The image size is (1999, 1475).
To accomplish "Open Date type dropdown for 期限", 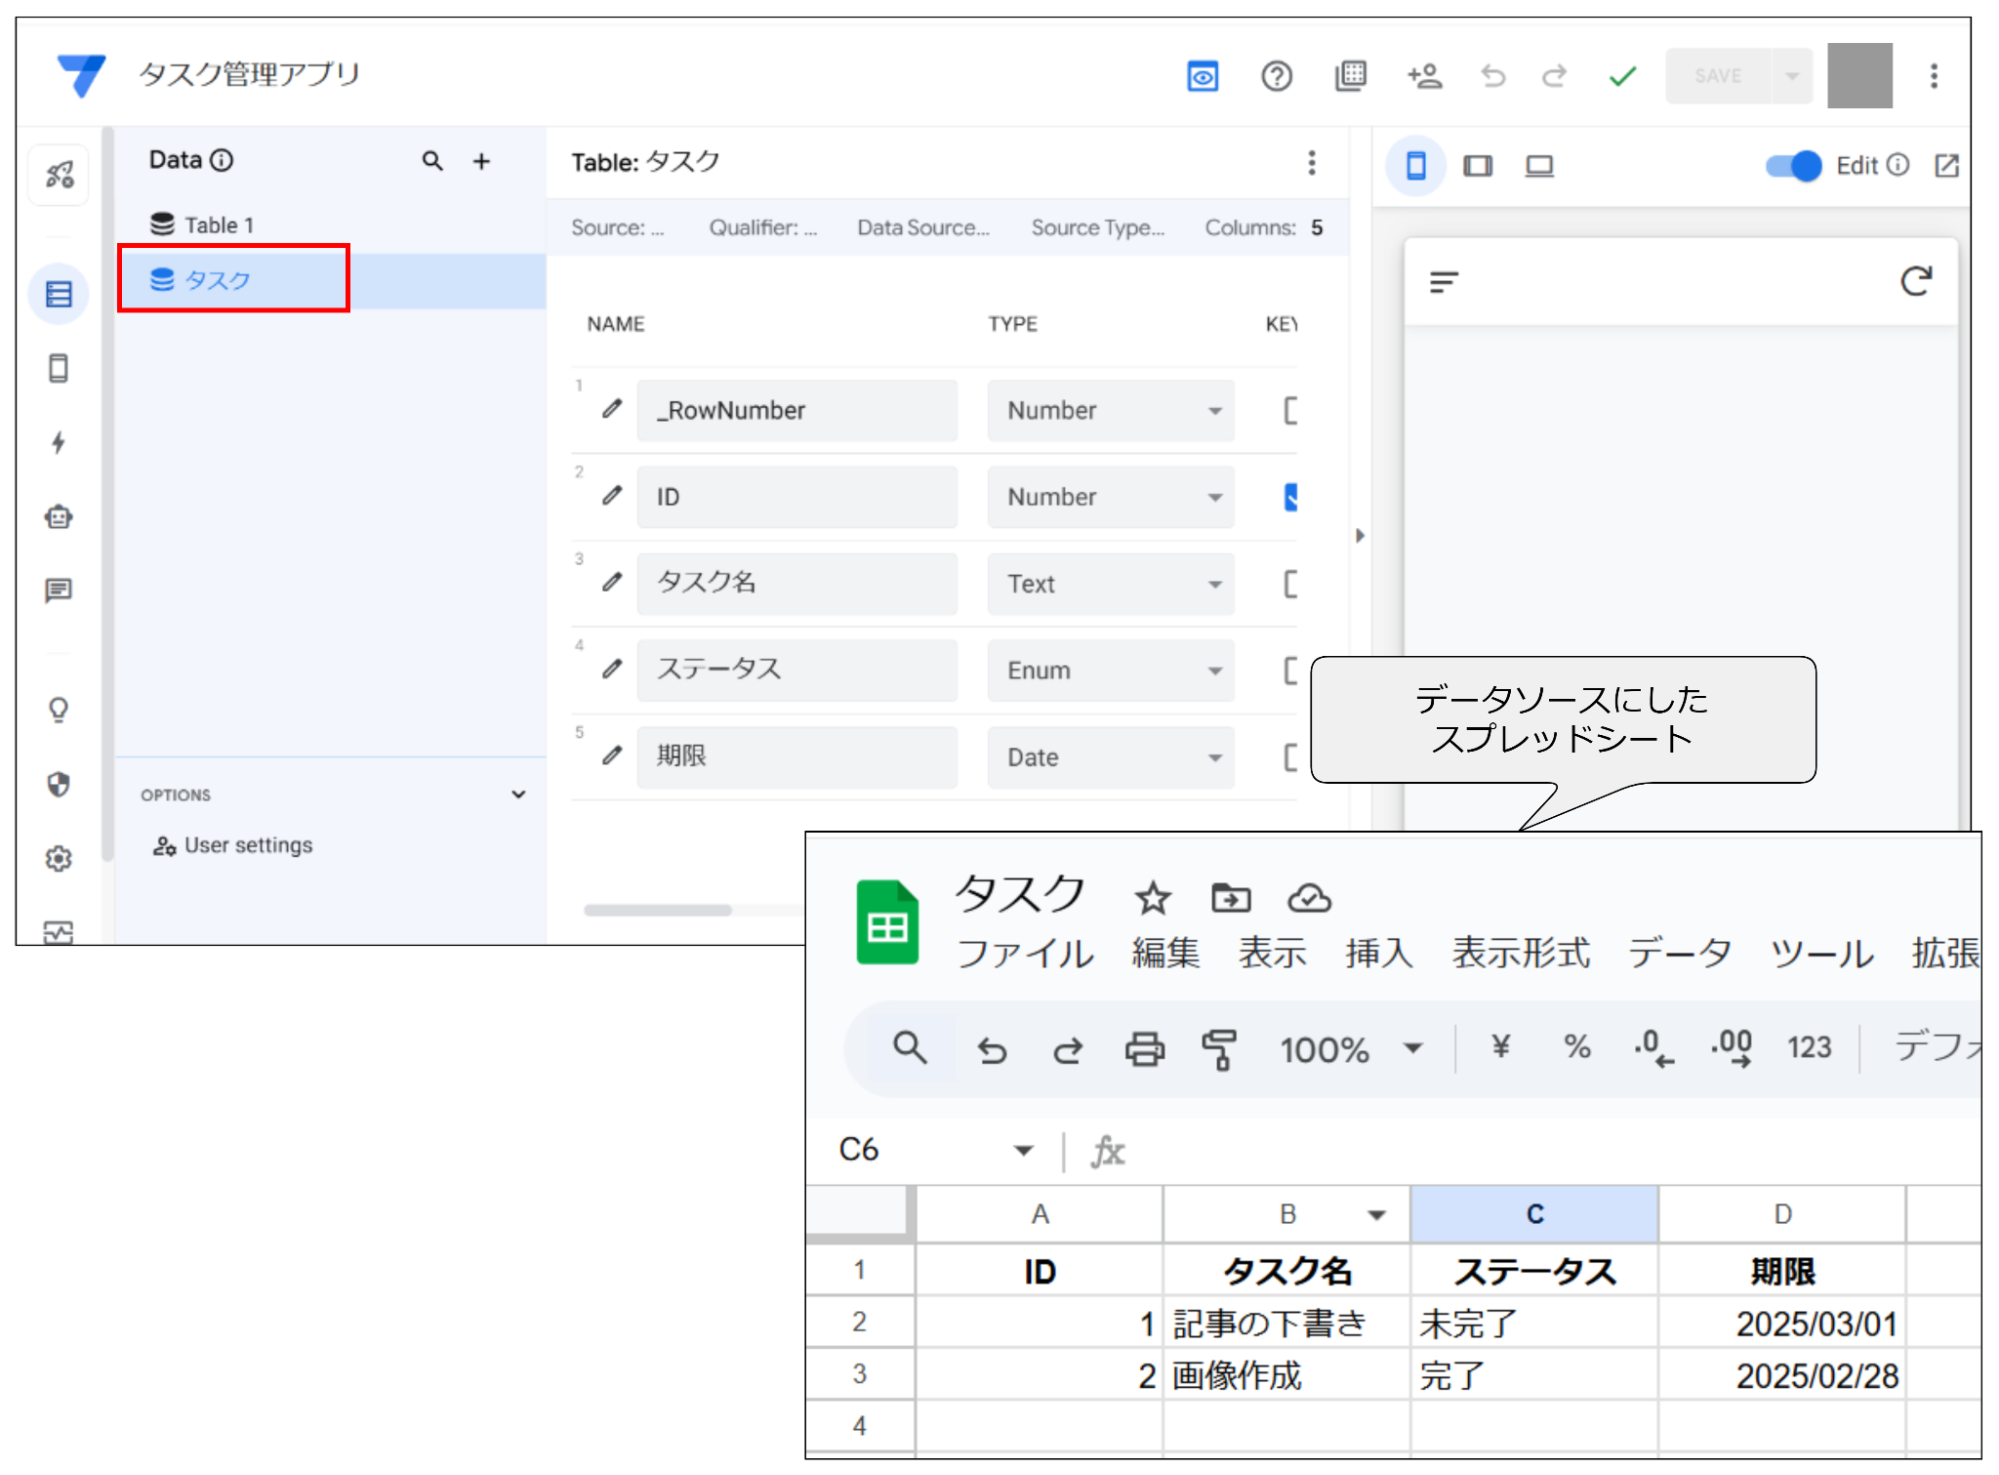I will [x=1110, y=757].
